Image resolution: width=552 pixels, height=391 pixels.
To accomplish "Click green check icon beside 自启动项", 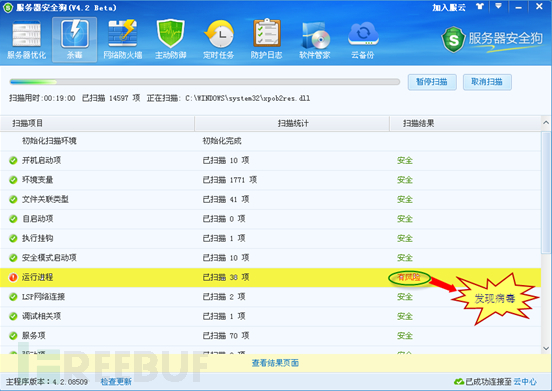I will click(x=13, y=219).
